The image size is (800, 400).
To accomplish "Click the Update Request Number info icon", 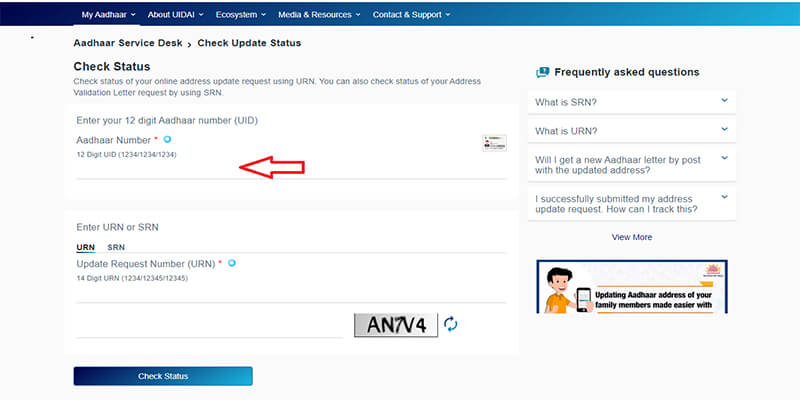I will click(x=232, y=263).
